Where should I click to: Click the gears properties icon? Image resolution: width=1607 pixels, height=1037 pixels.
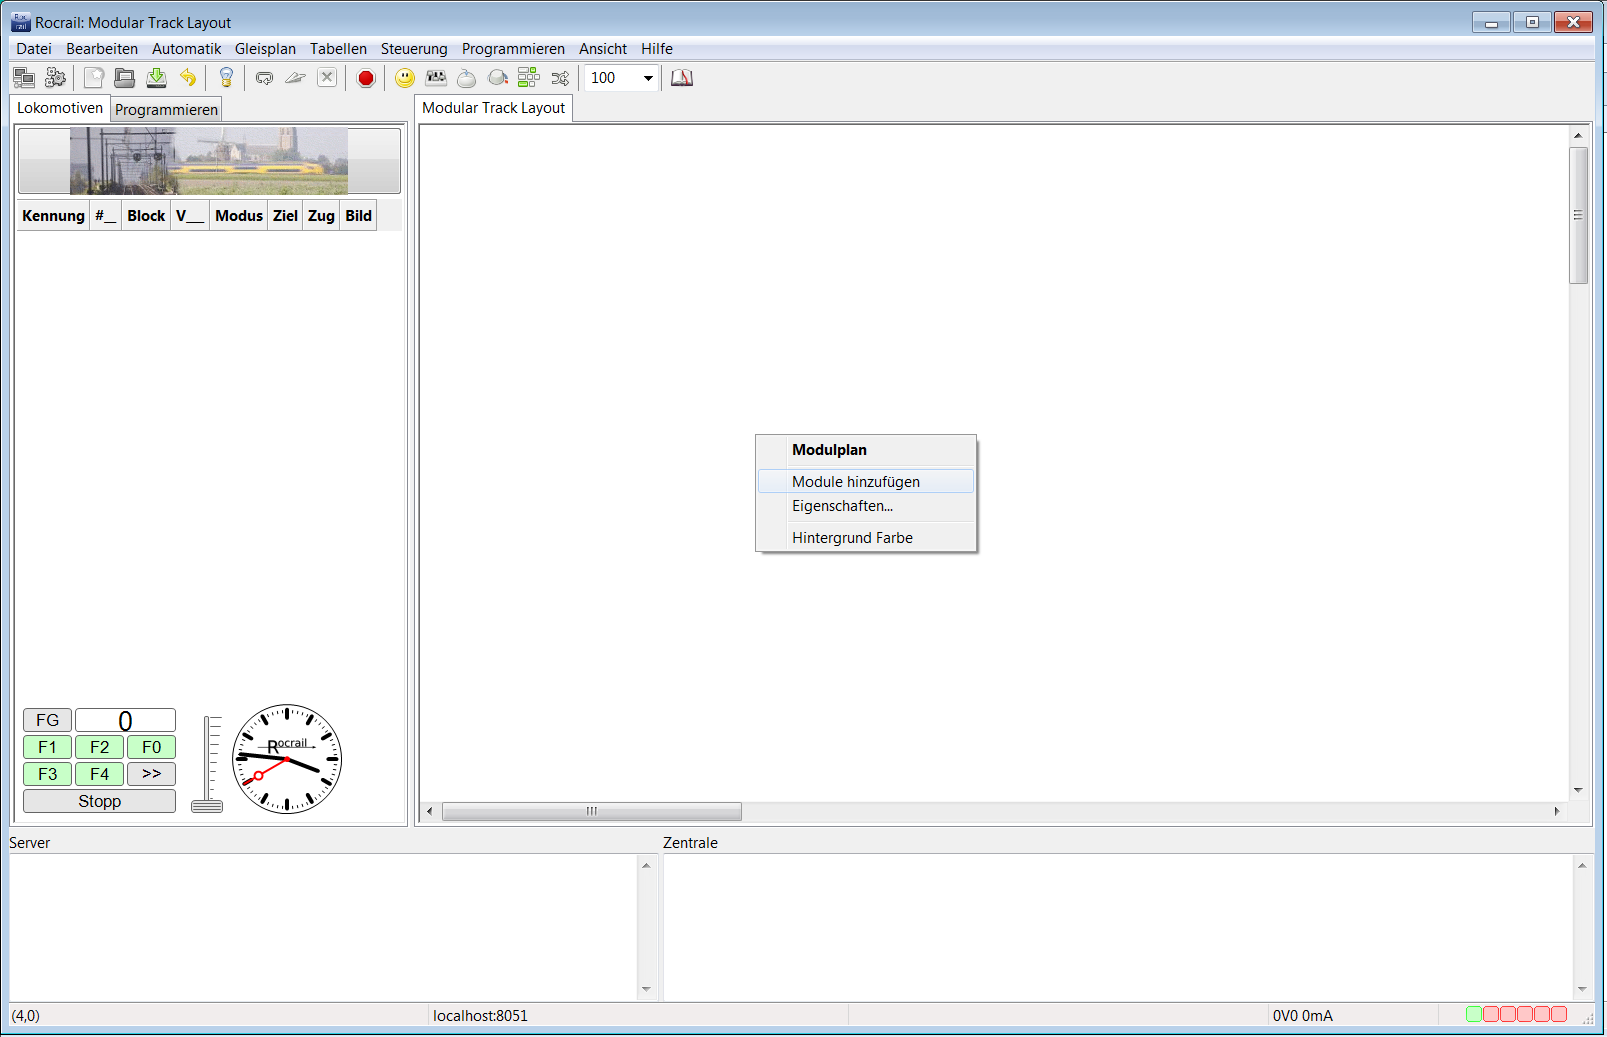pyautogui.click(x=56, y=78)
